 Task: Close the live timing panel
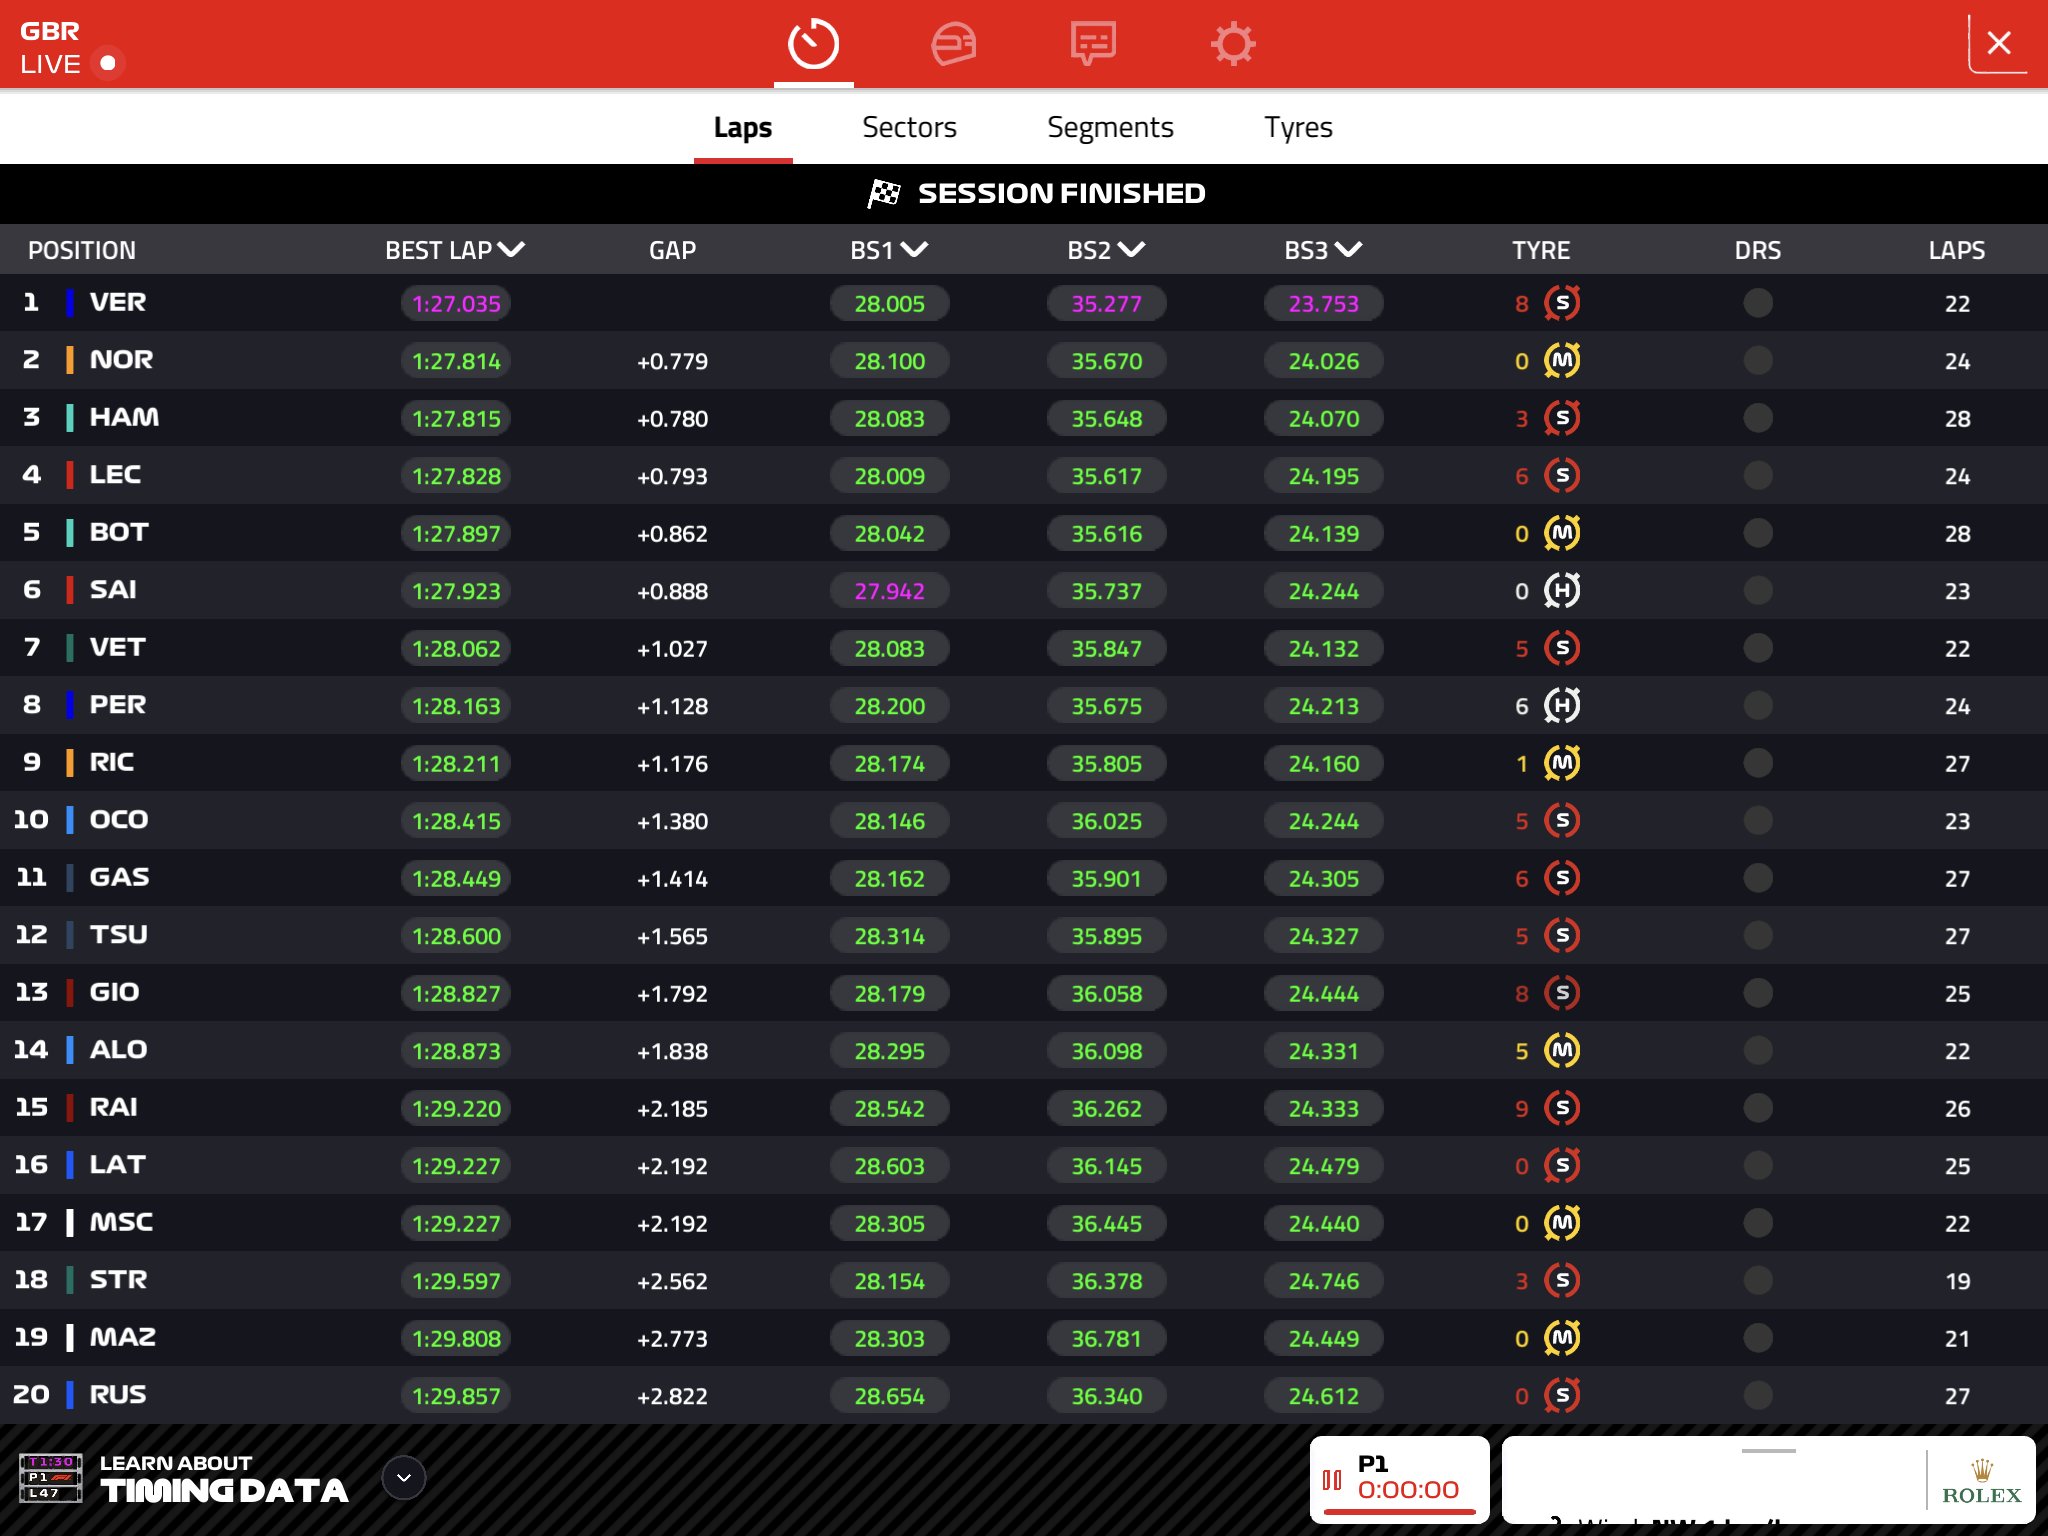1999,43
